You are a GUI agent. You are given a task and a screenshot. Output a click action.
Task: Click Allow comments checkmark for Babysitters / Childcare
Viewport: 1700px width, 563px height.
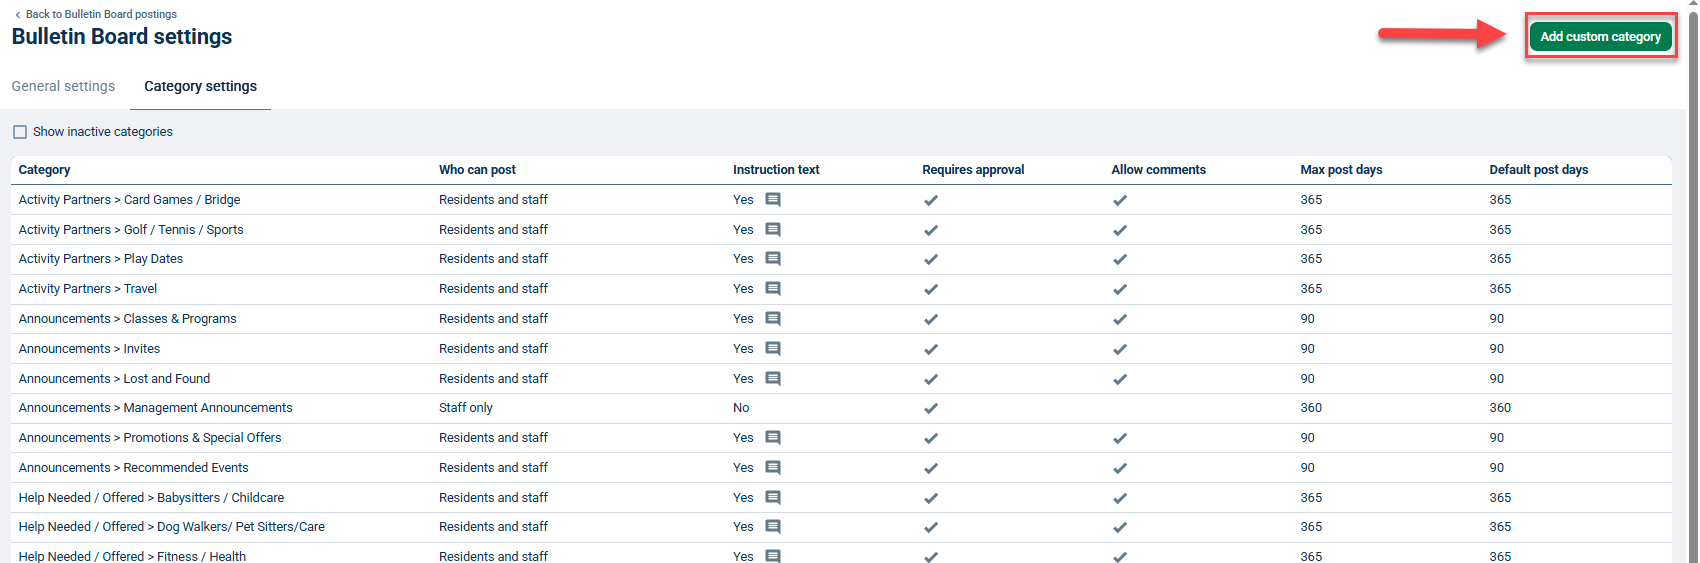pos(1120,498)
